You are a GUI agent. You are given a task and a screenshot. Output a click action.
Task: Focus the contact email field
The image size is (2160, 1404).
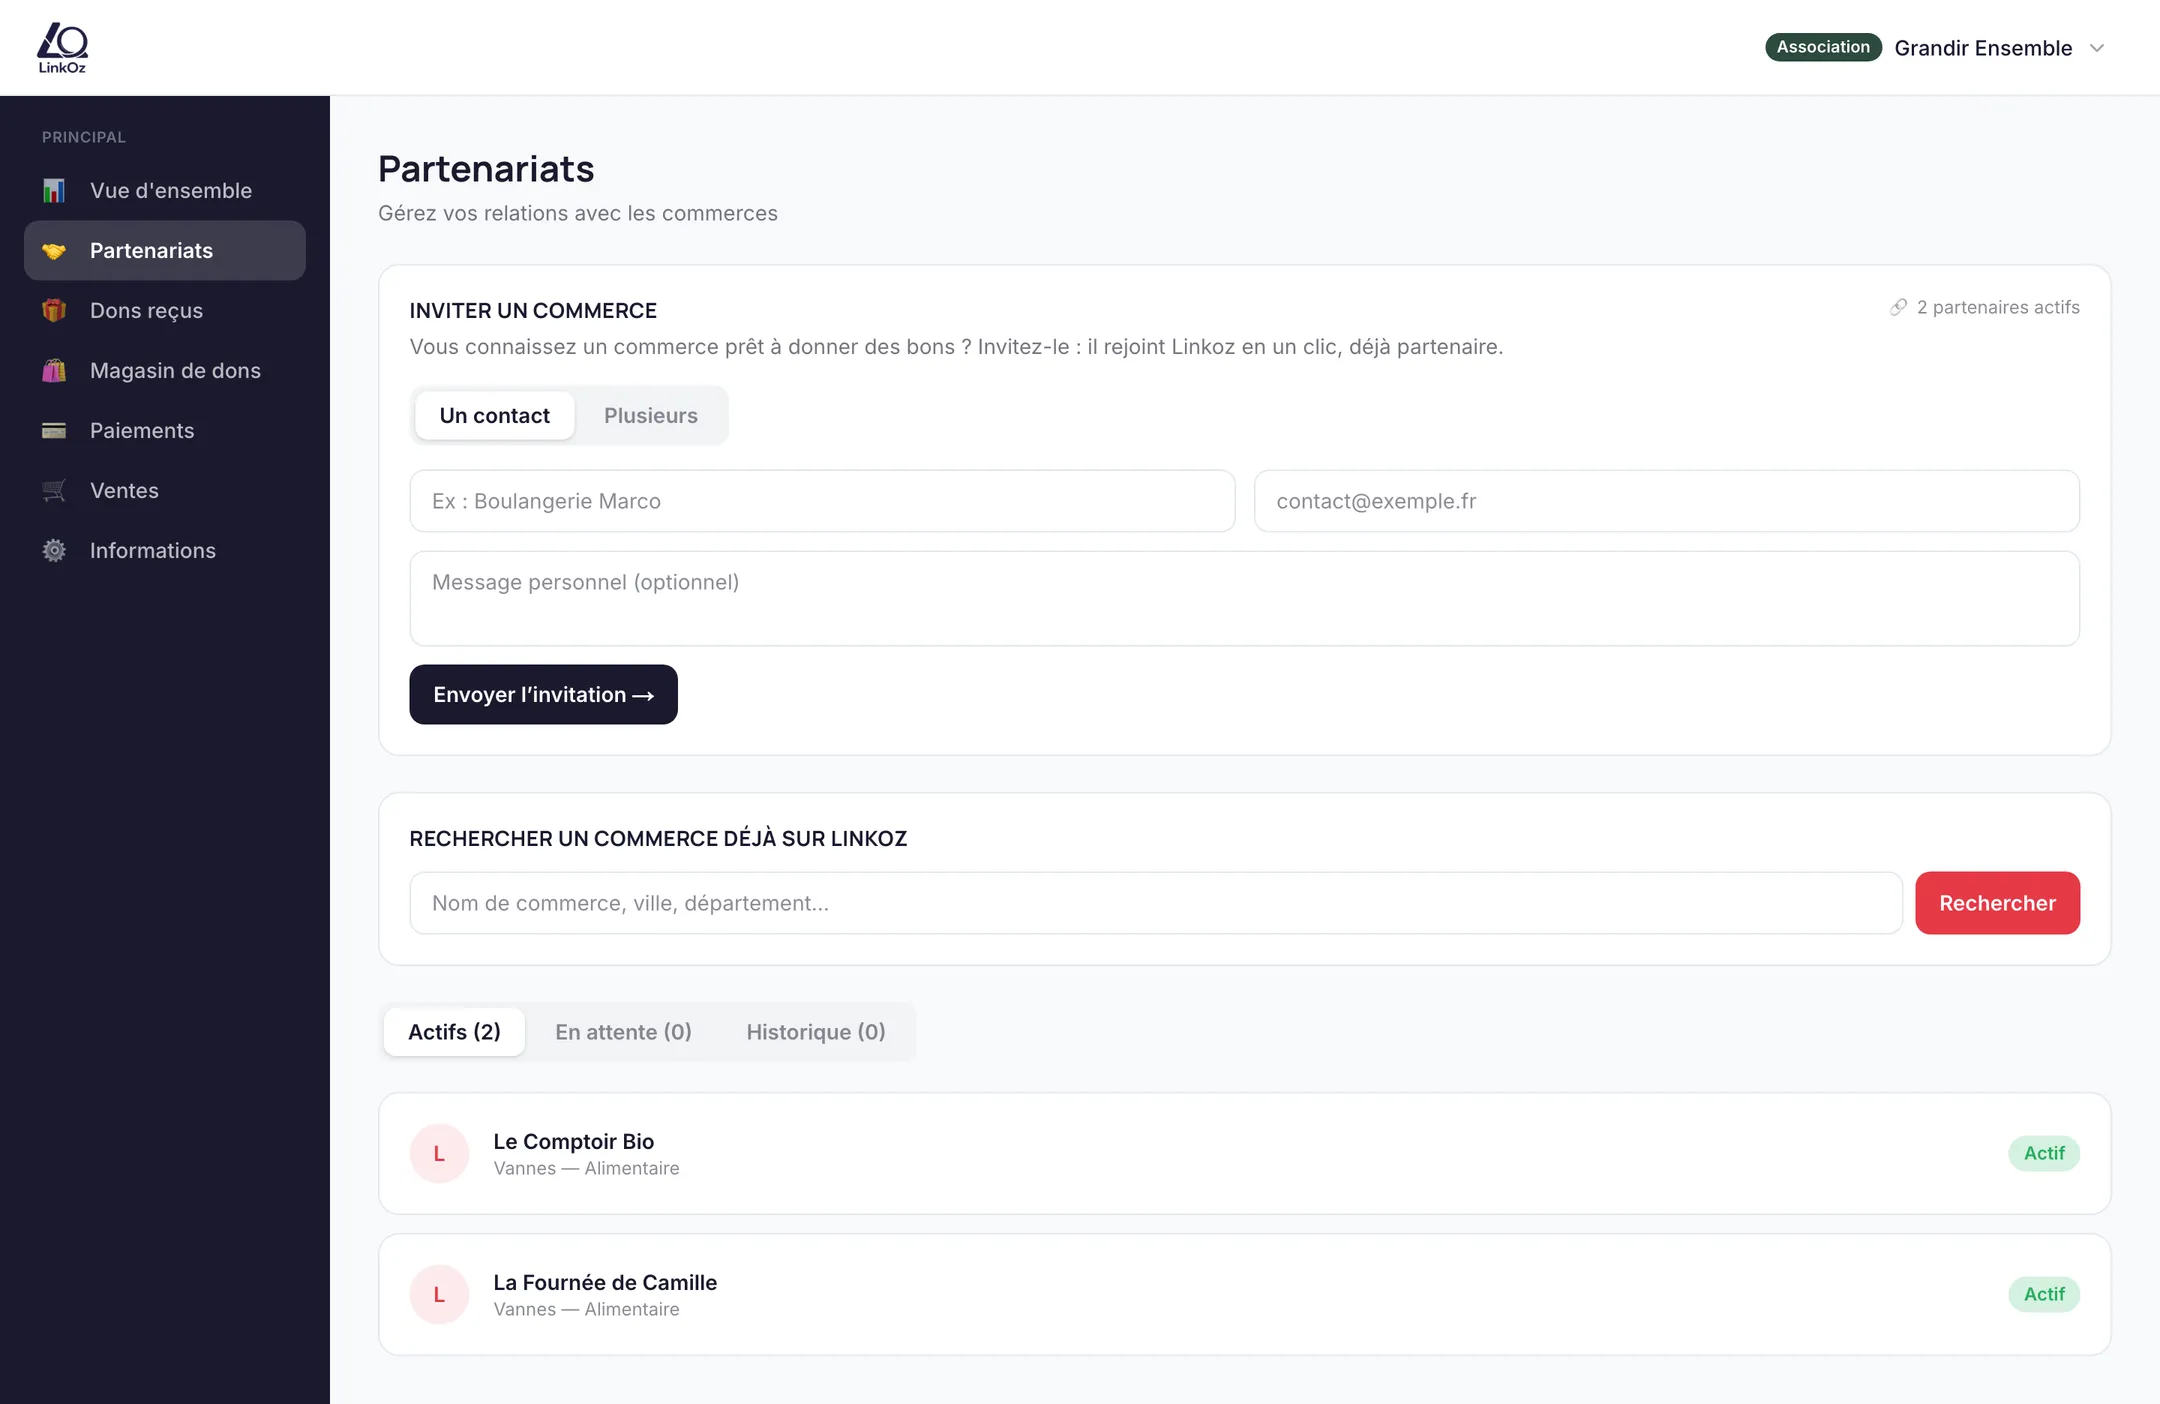tap(1666, 501)
